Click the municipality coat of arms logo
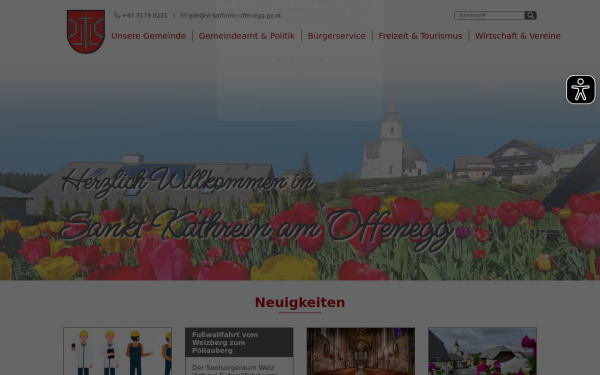 [x=86, y=32]
